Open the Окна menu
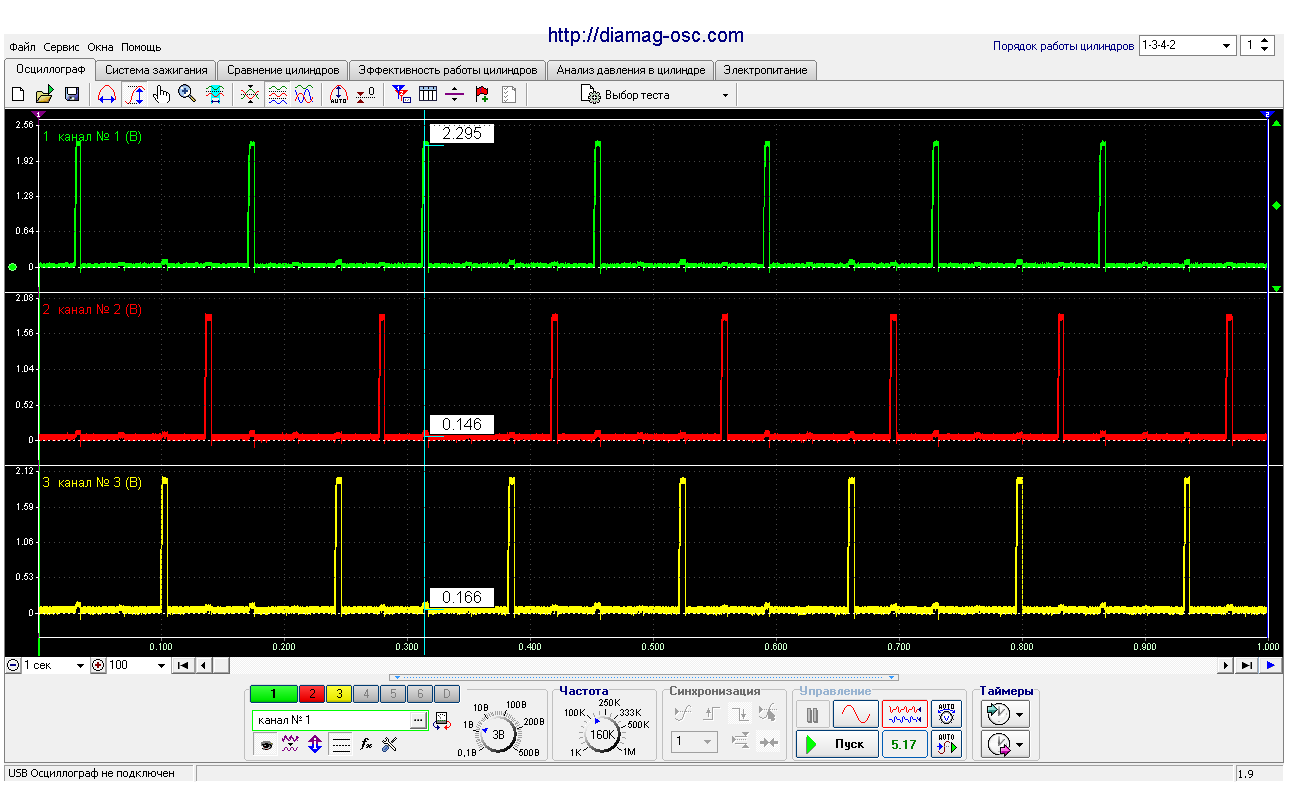Image resolution: width=1296 pixels, height=786 pixels. (x=100, y=47)
